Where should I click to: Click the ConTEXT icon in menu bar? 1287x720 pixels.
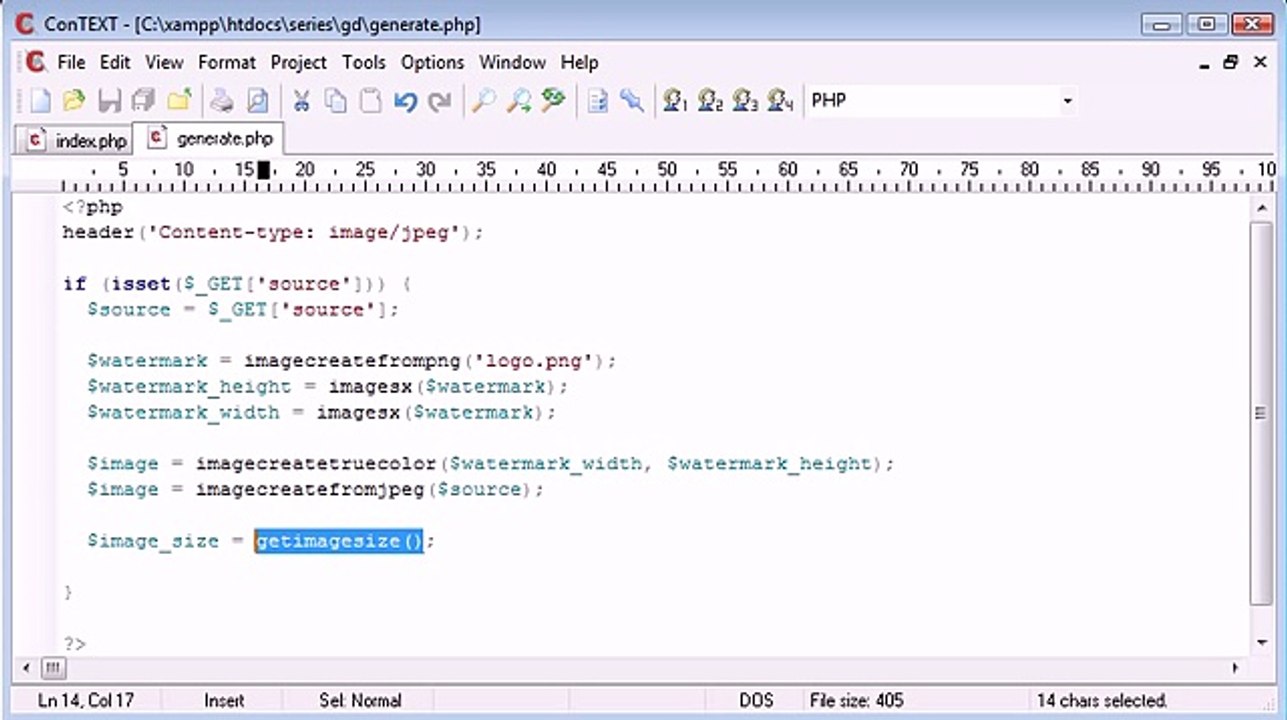coord(36,62)
